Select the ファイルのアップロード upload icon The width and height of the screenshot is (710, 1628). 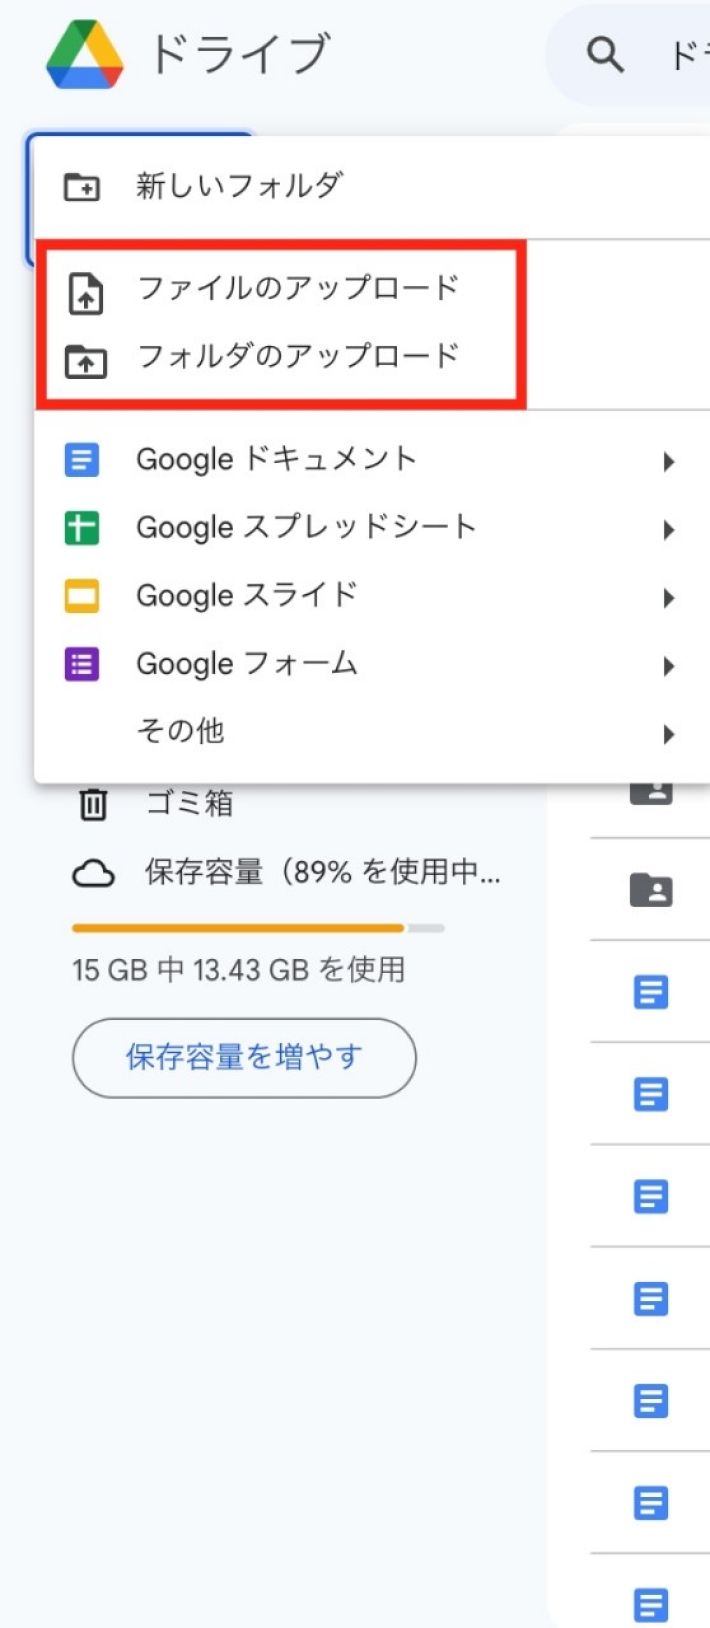point(85,289)
